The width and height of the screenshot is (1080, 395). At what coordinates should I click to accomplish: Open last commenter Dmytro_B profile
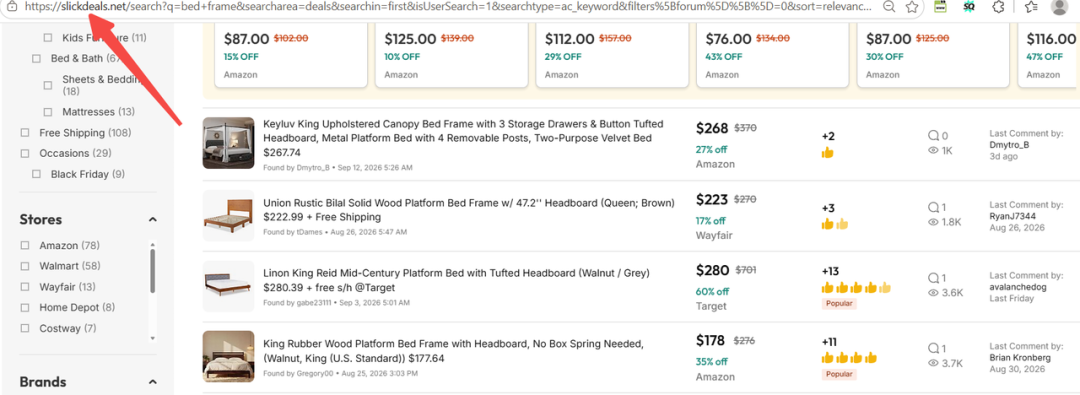tap(1009, 145)
